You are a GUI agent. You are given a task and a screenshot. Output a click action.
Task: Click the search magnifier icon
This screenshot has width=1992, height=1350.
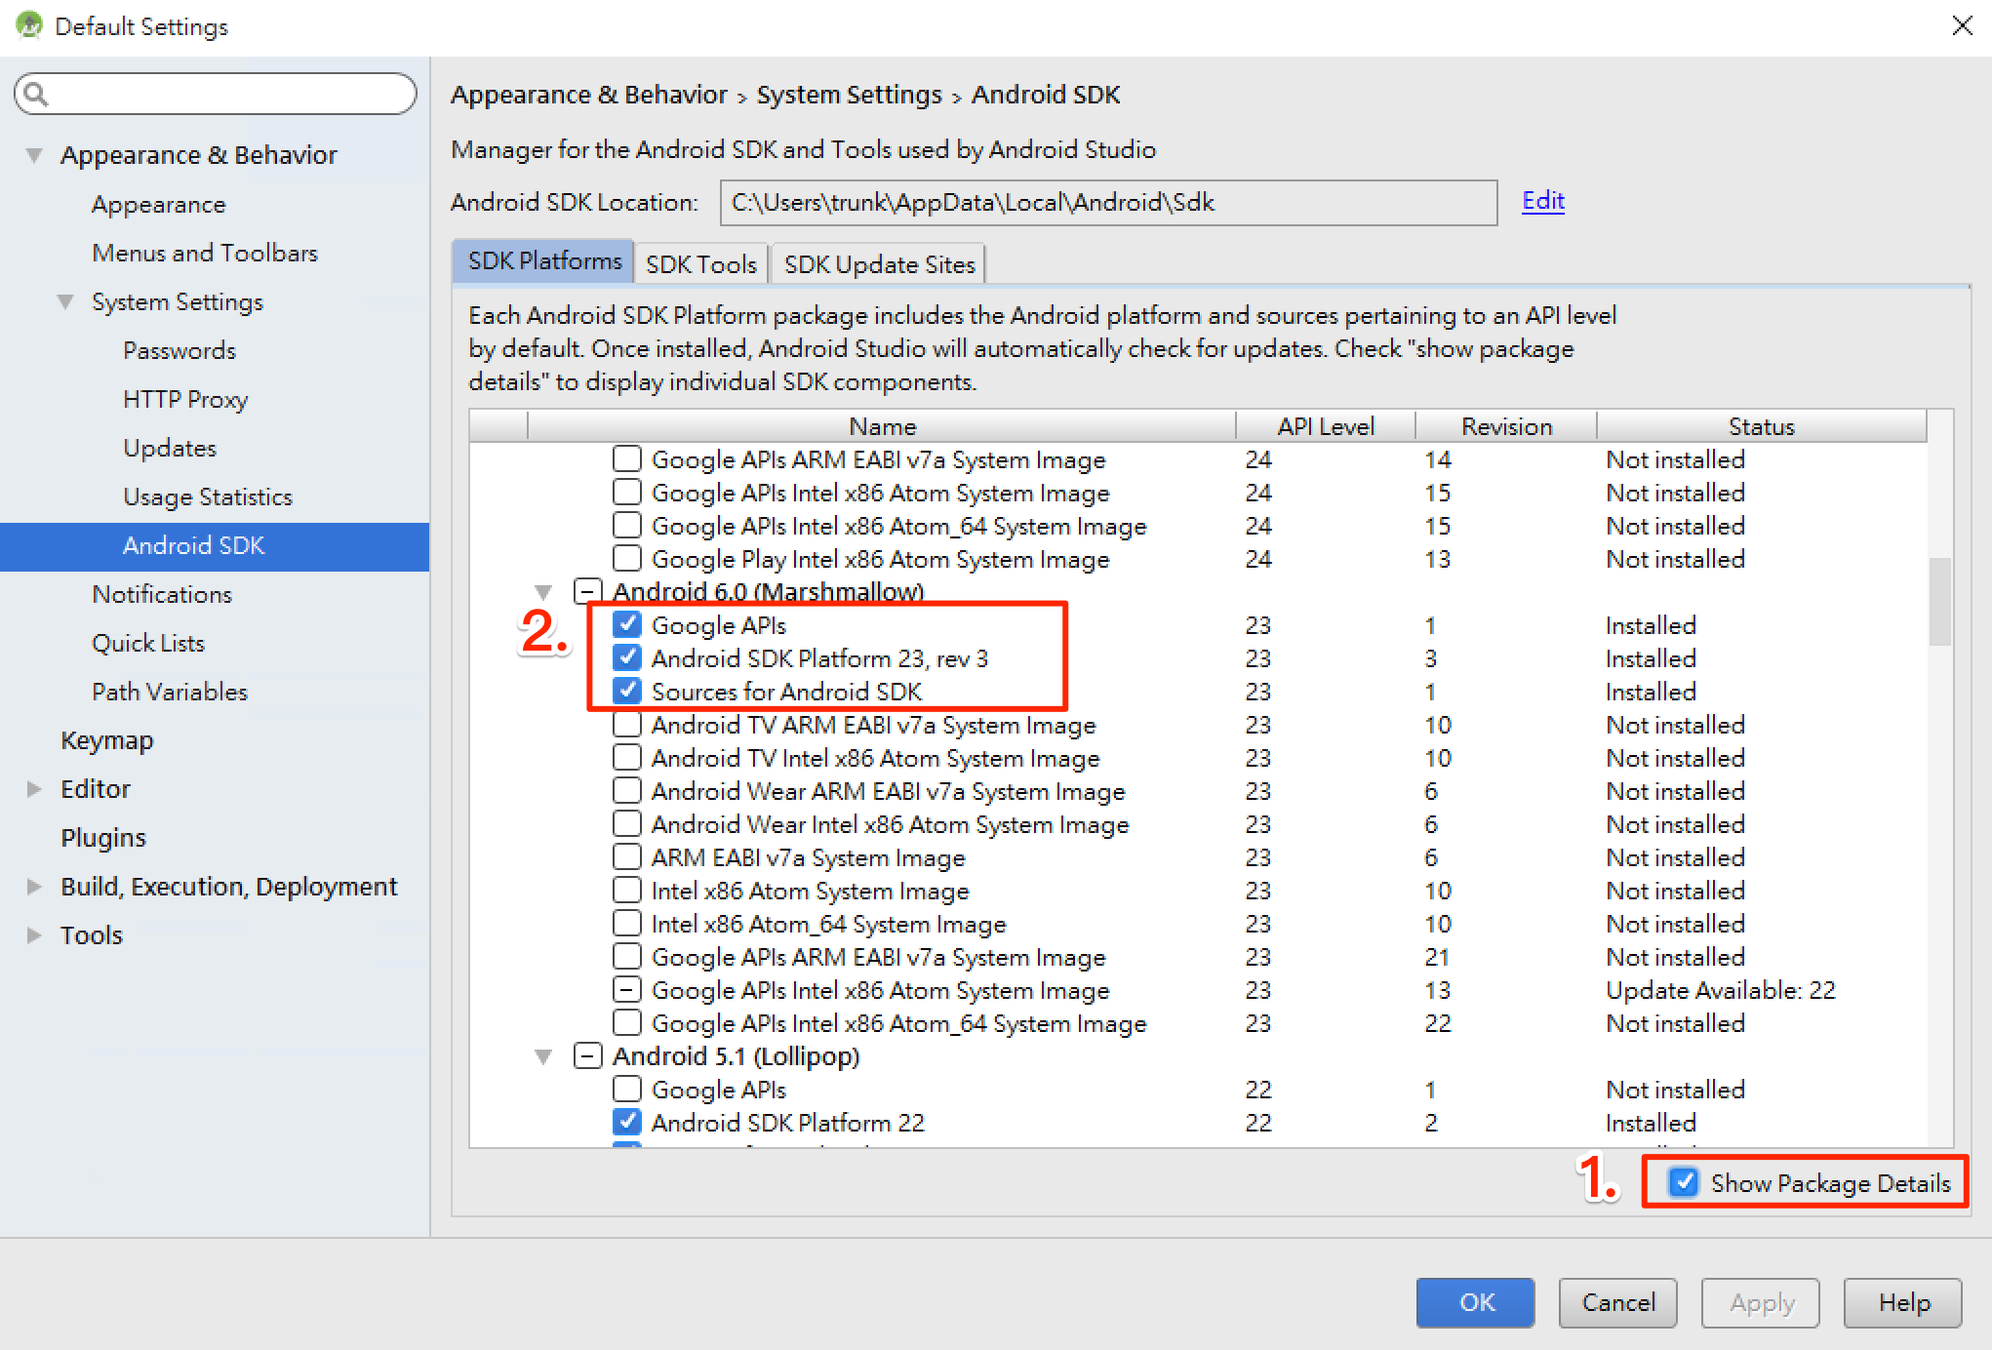pos(36,94)
